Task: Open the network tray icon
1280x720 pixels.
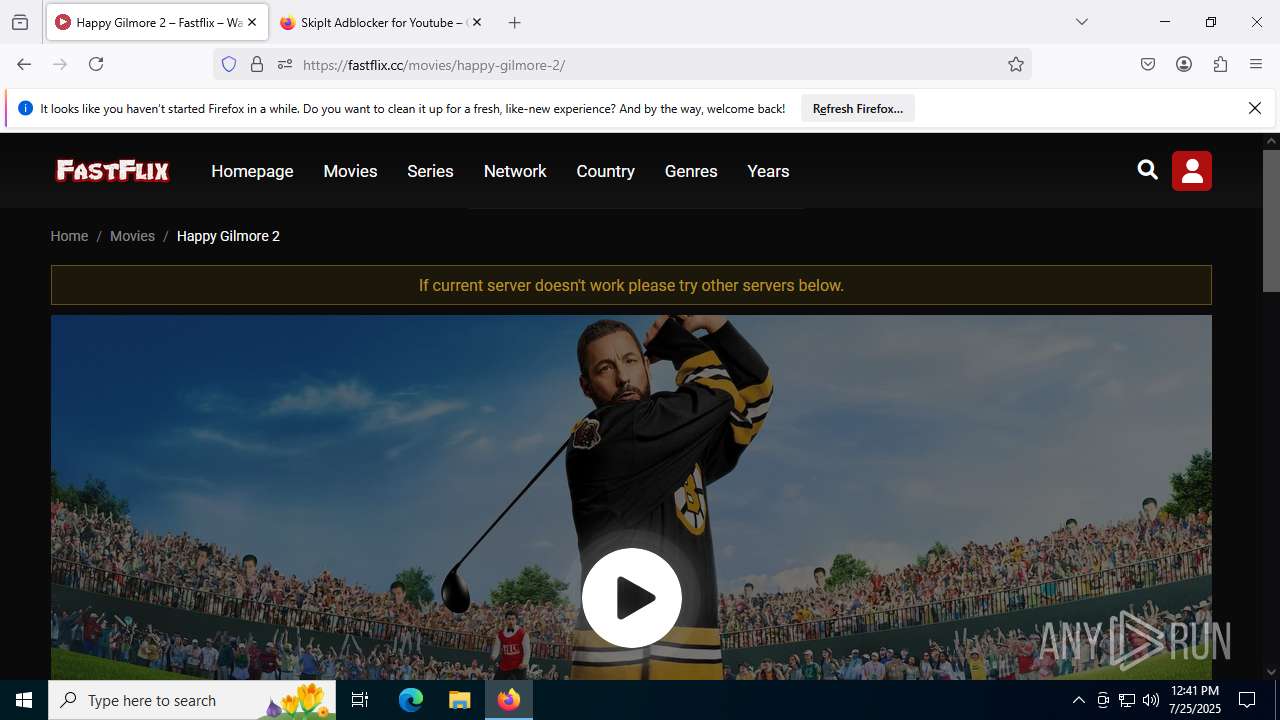Action: 1127,700
